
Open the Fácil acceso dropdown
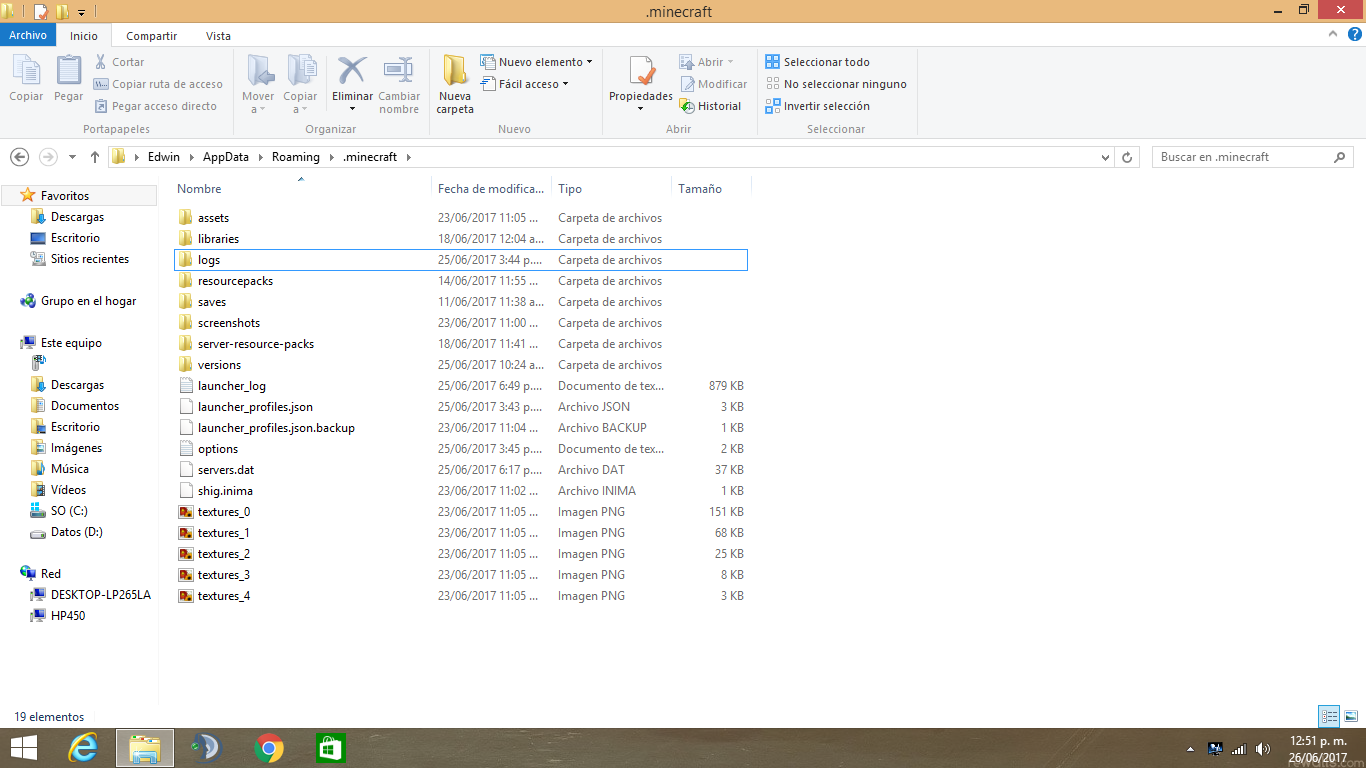click(525, 84)
